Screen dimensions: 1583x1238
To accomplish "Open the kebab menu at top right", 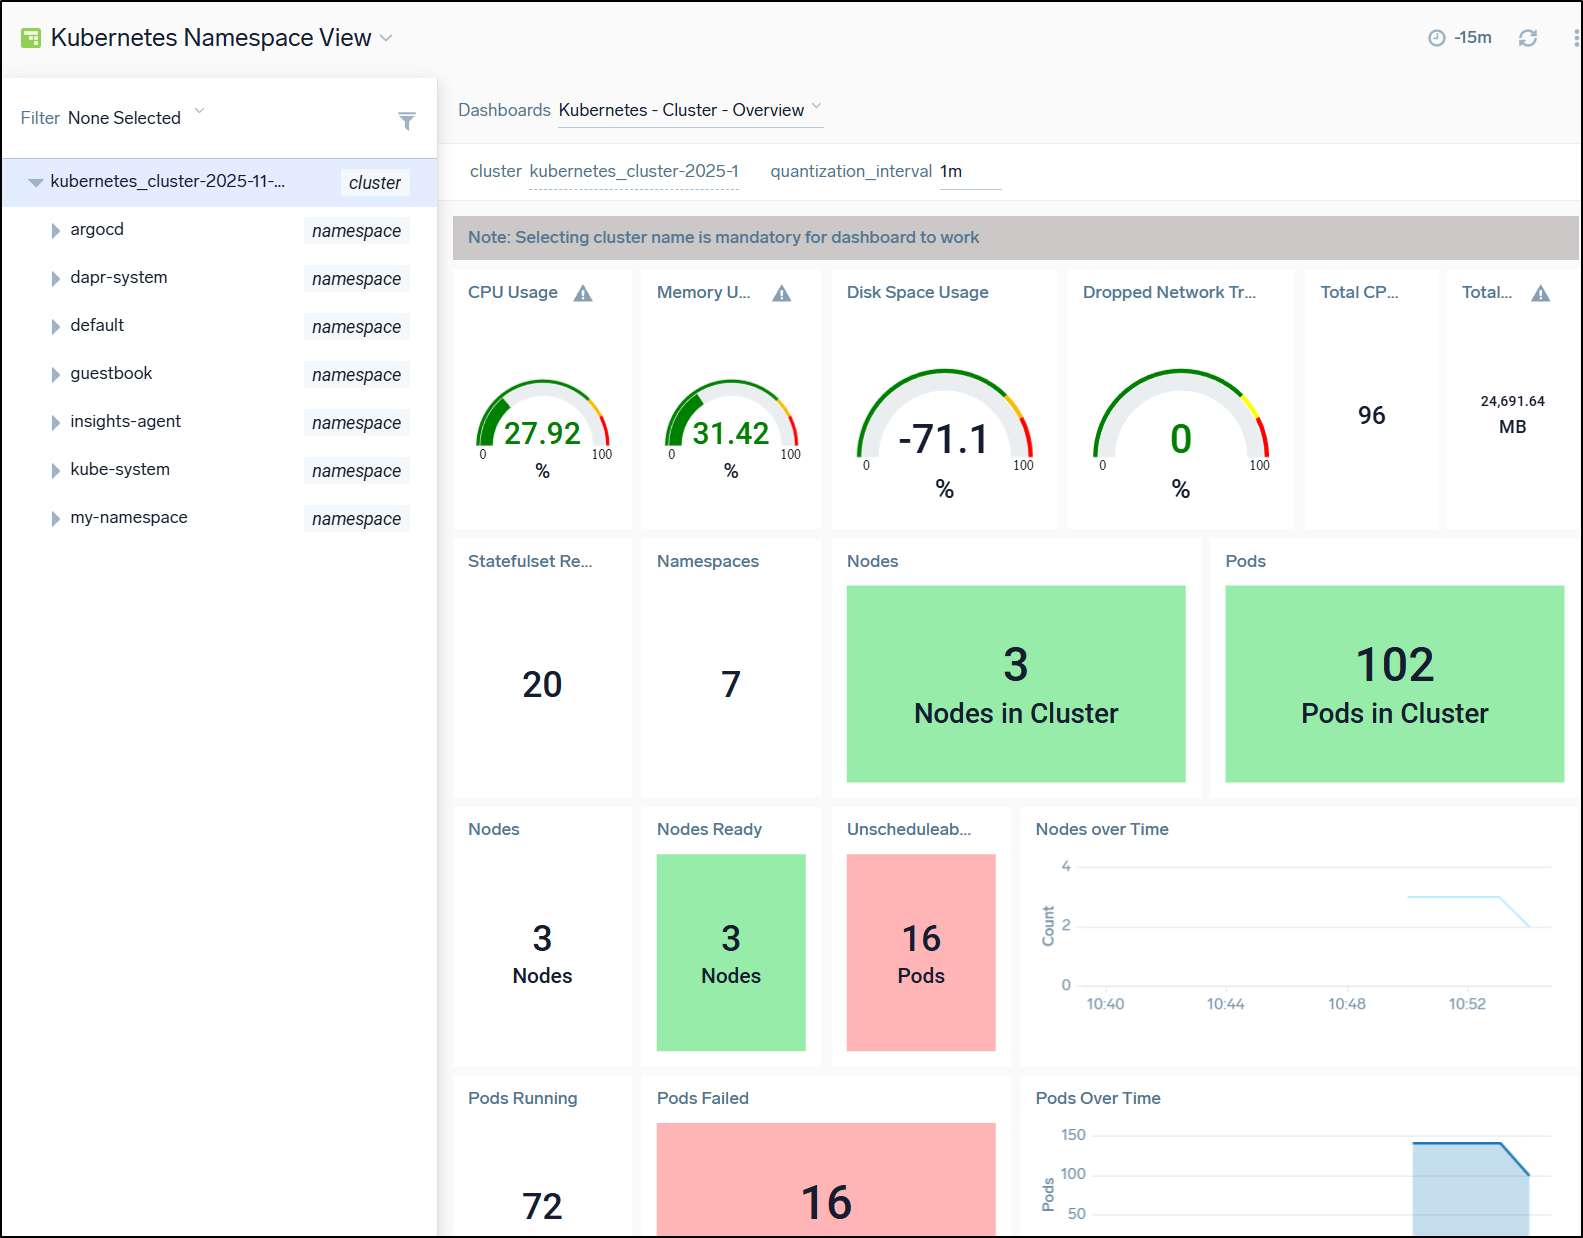I will (1576, 38).
